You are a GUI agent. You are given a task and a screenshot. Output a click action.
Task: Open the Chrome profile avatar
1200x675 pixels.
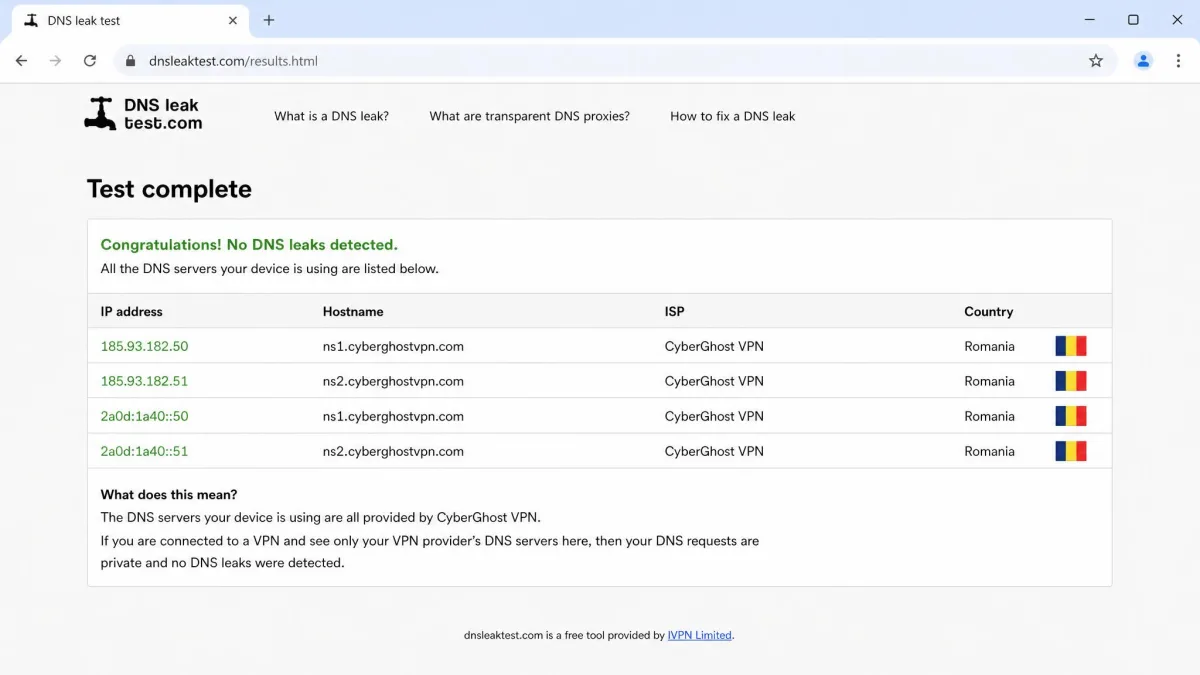click(1143, 61)
